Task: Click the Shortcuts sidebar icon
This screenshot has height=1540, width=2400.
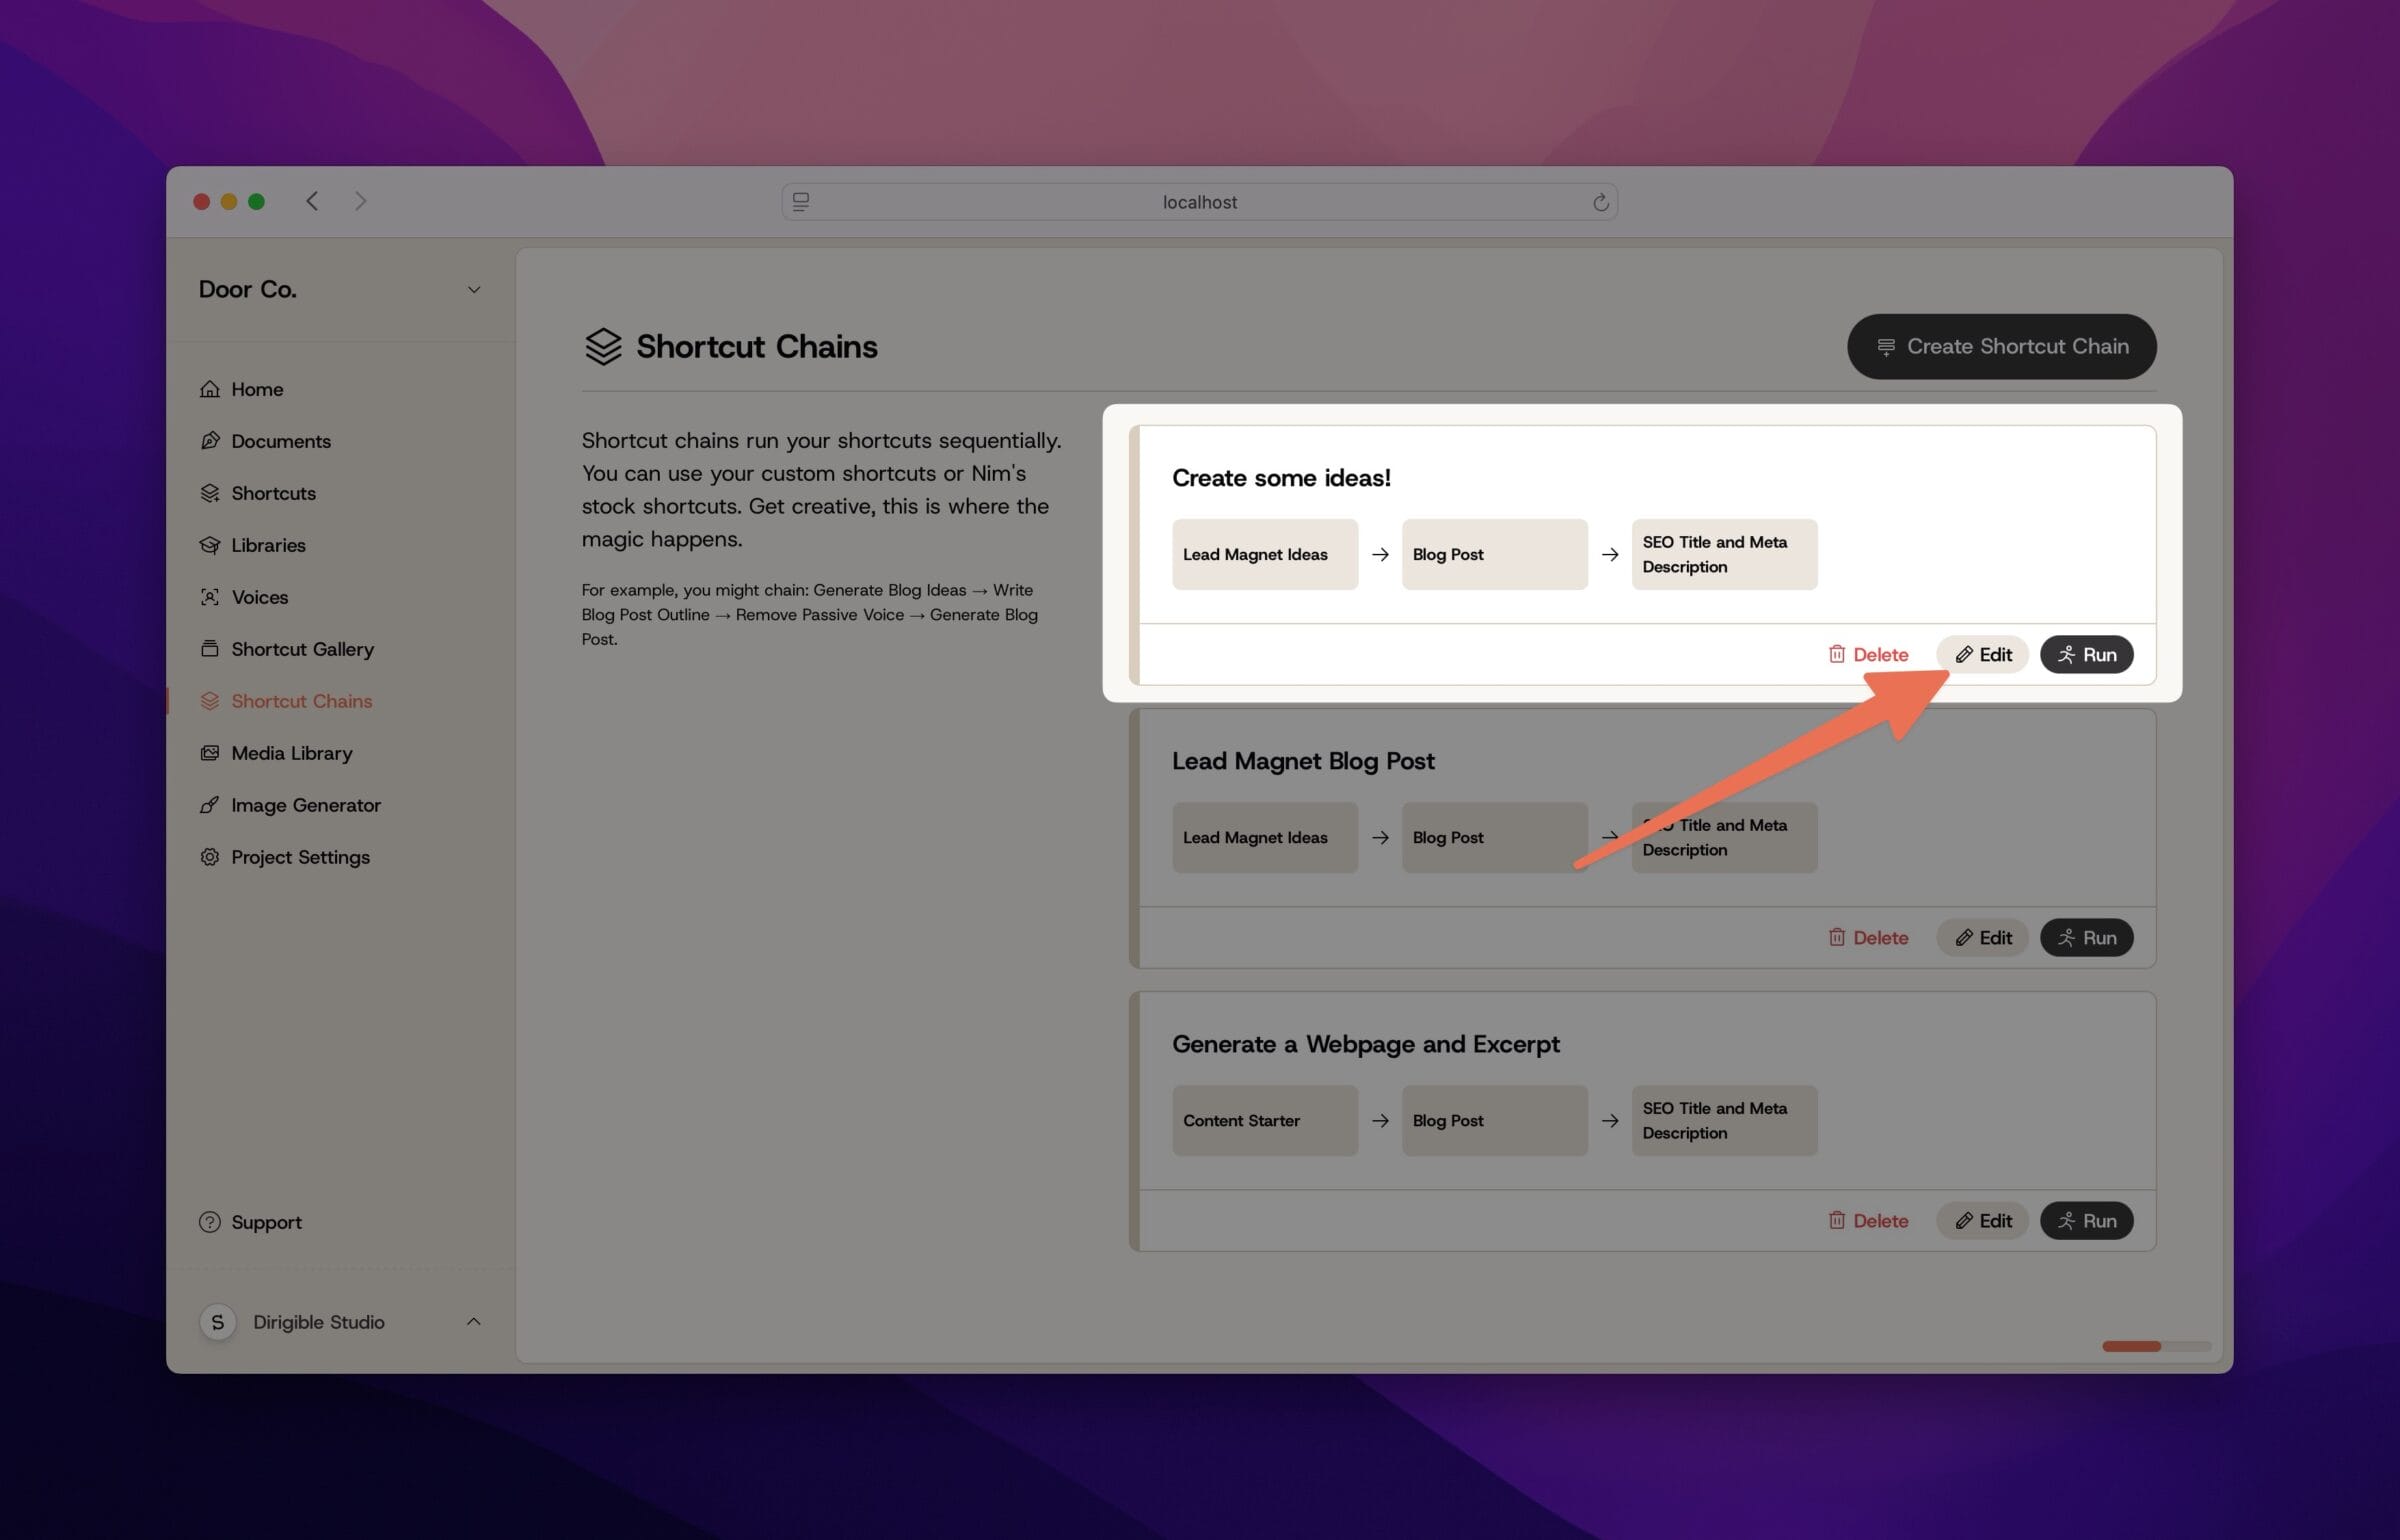Action: click(x=210, y=492)
